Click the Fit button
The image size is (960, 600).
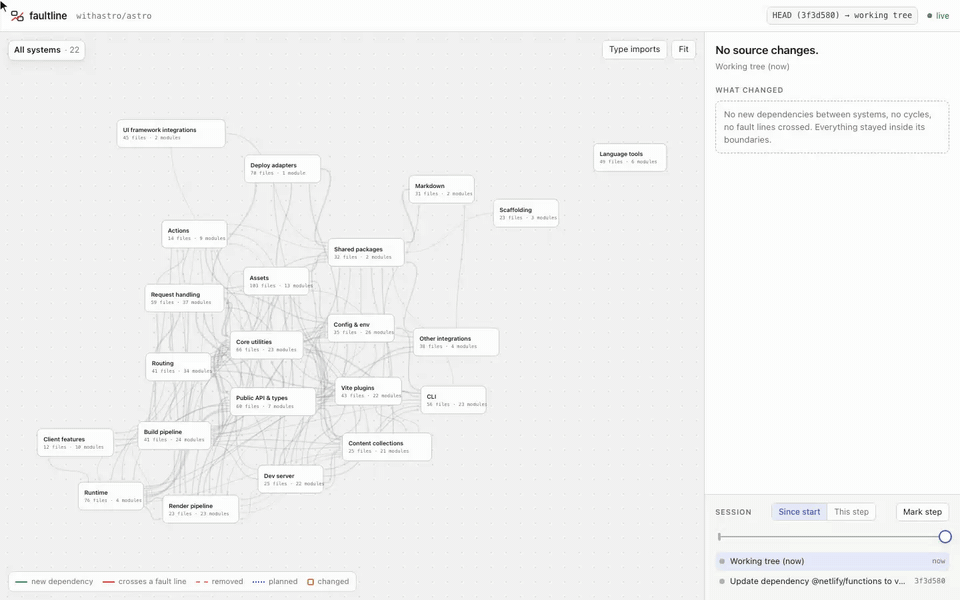pyautogui.click(x=683, y=50)
